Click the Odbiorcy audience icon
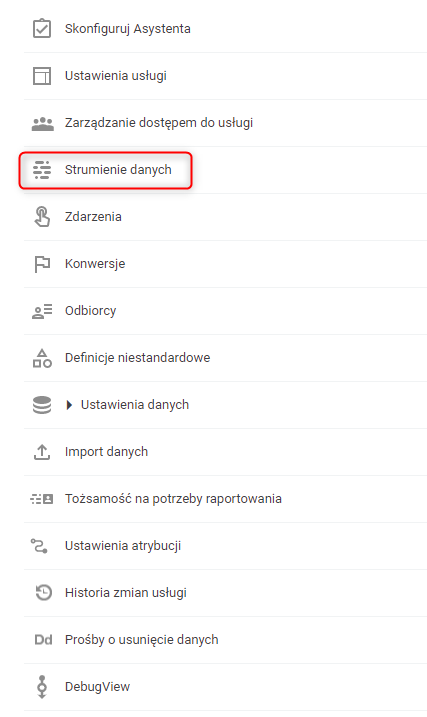 click(x=42, y=311)
